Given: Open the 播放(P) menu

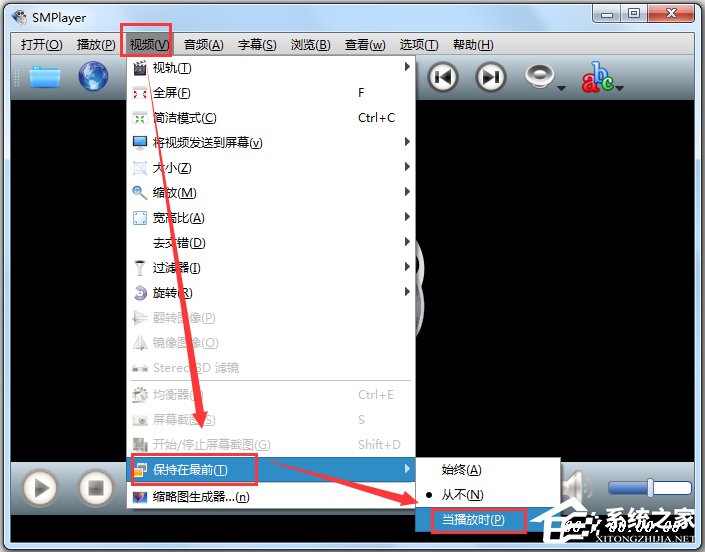Looking at the screenshot, I should (x=96, y=45).
